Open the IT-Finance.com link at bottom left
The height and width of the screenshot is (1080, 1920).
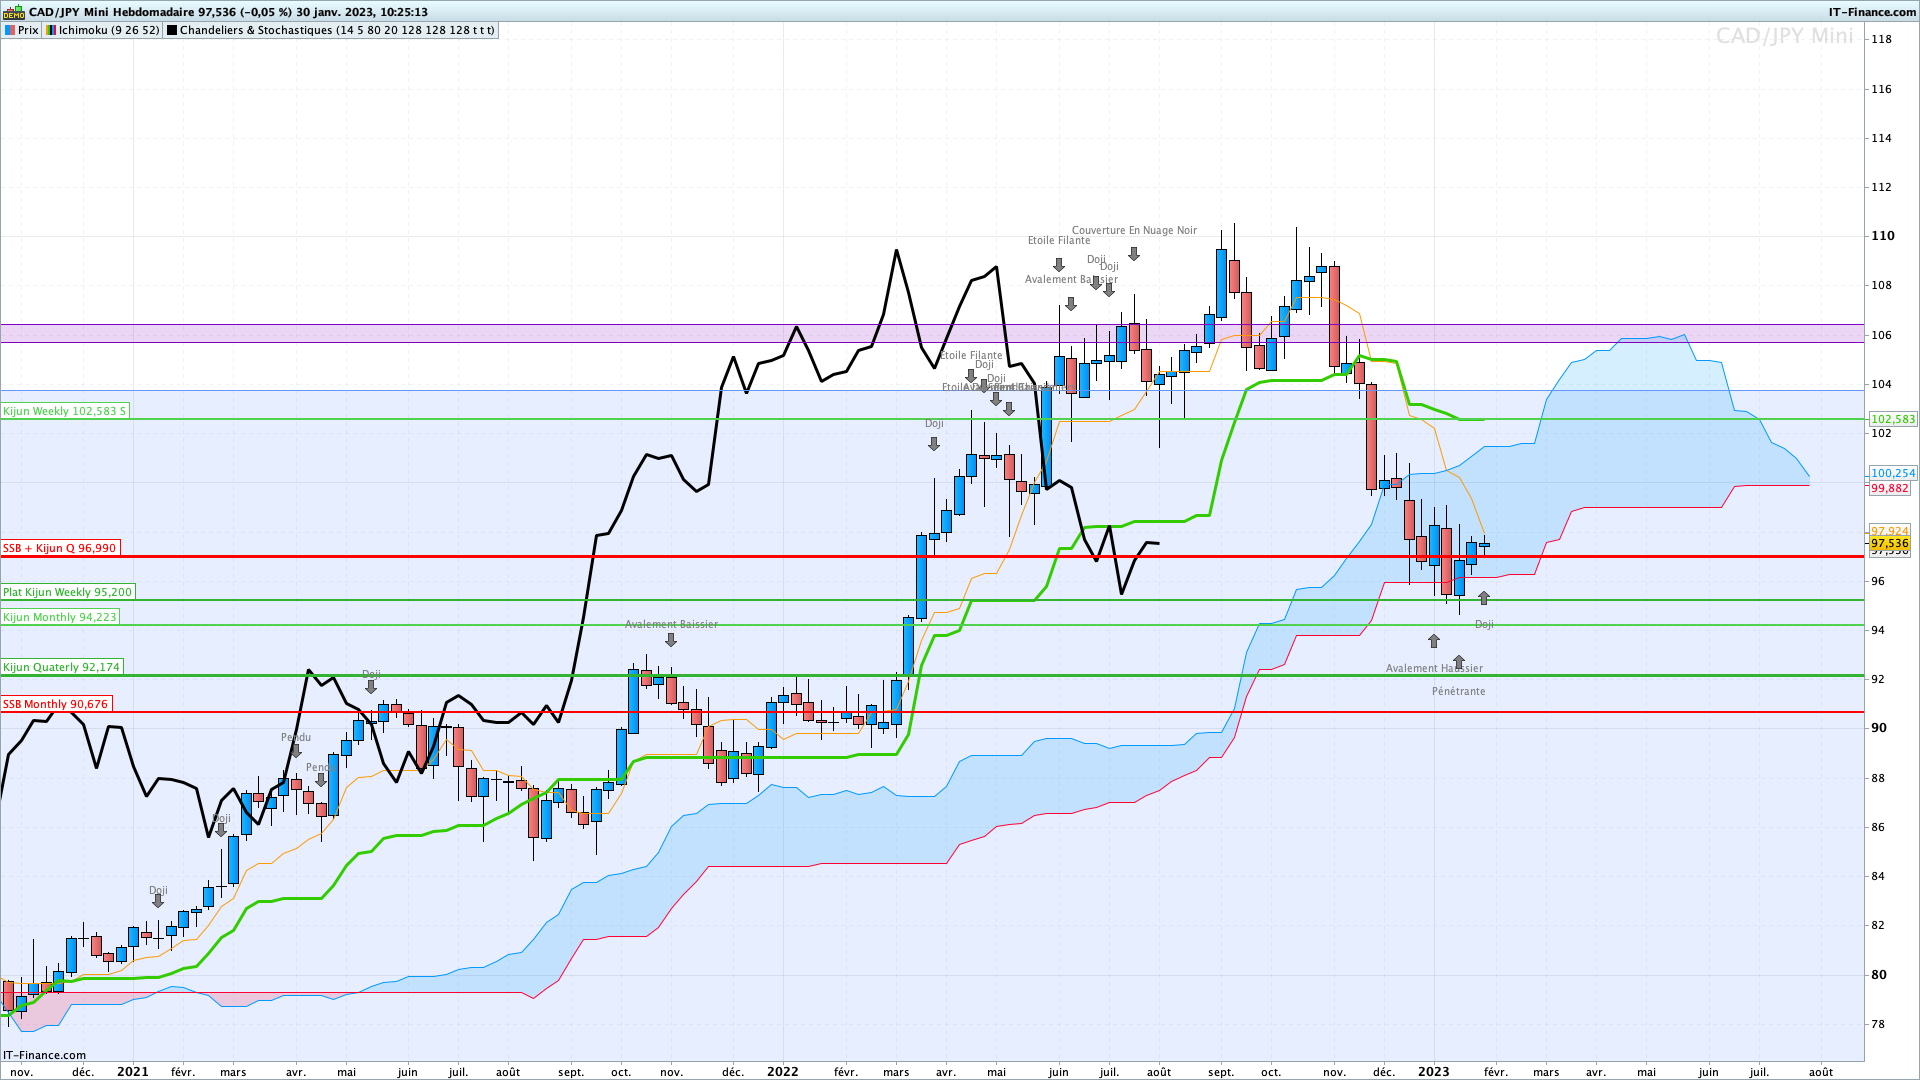pos(45,1055)
